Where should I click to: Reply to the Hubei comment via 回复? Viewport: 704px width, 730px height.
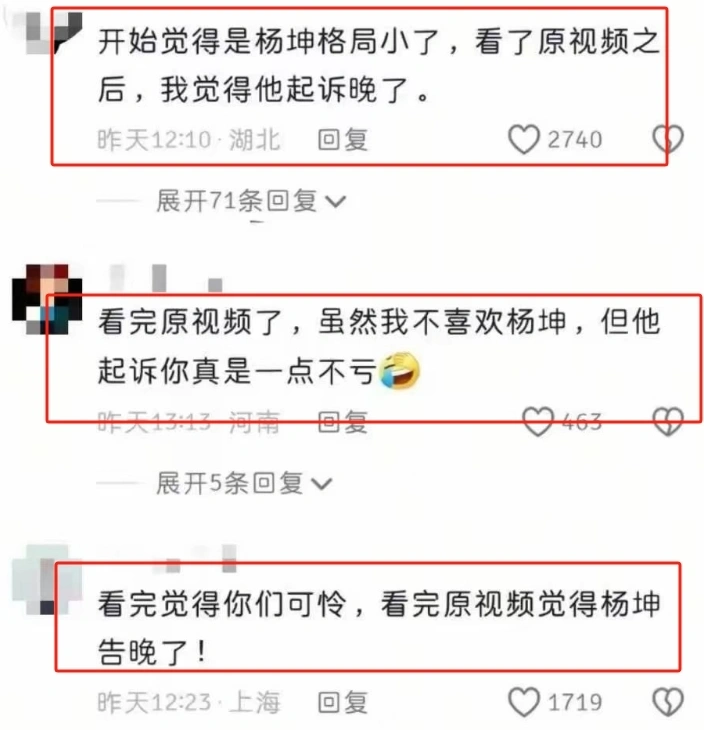(343, 140)
